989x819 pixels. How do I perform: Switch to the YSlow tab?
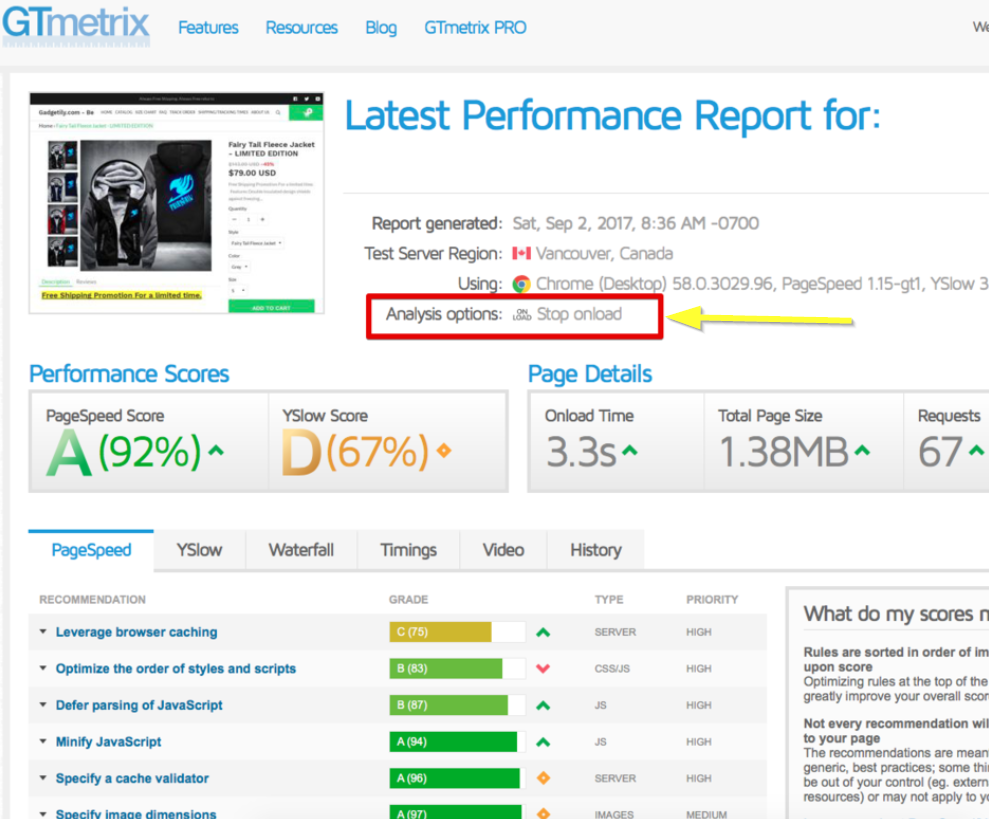coord(199,550)
